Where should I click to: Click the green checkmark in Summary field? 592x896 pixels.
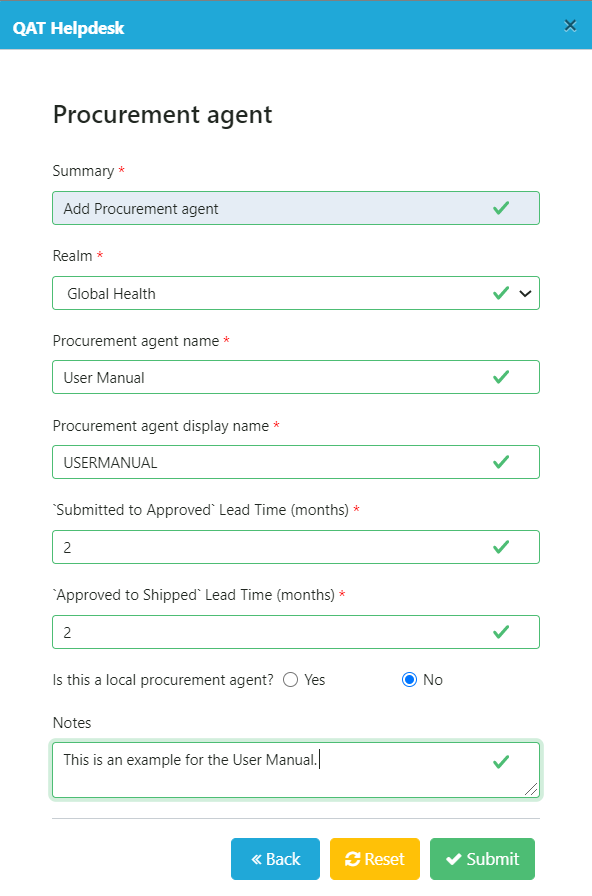pyautogui.click(x=501, y=208)
